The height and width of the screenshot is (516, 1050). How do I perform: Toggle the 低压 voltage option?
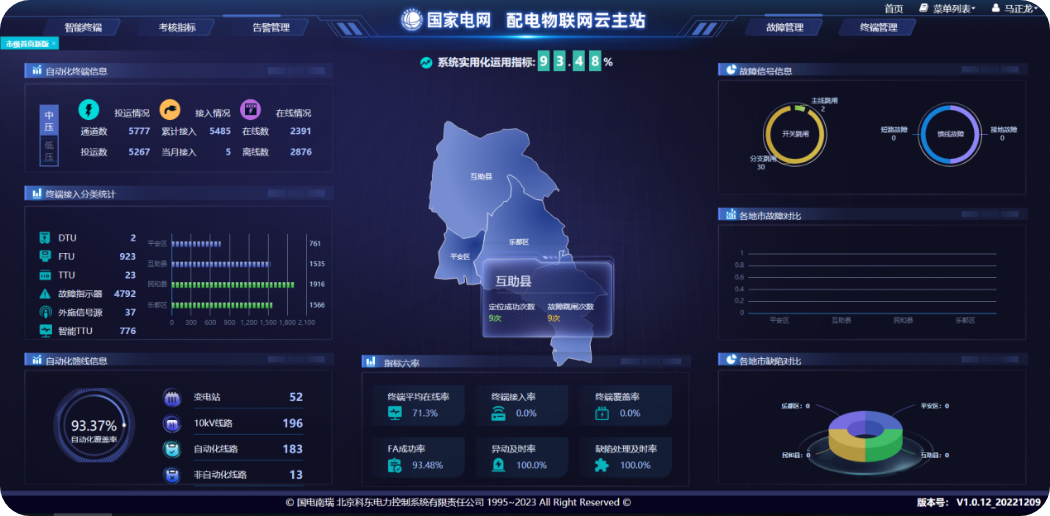tap(50, 151)
